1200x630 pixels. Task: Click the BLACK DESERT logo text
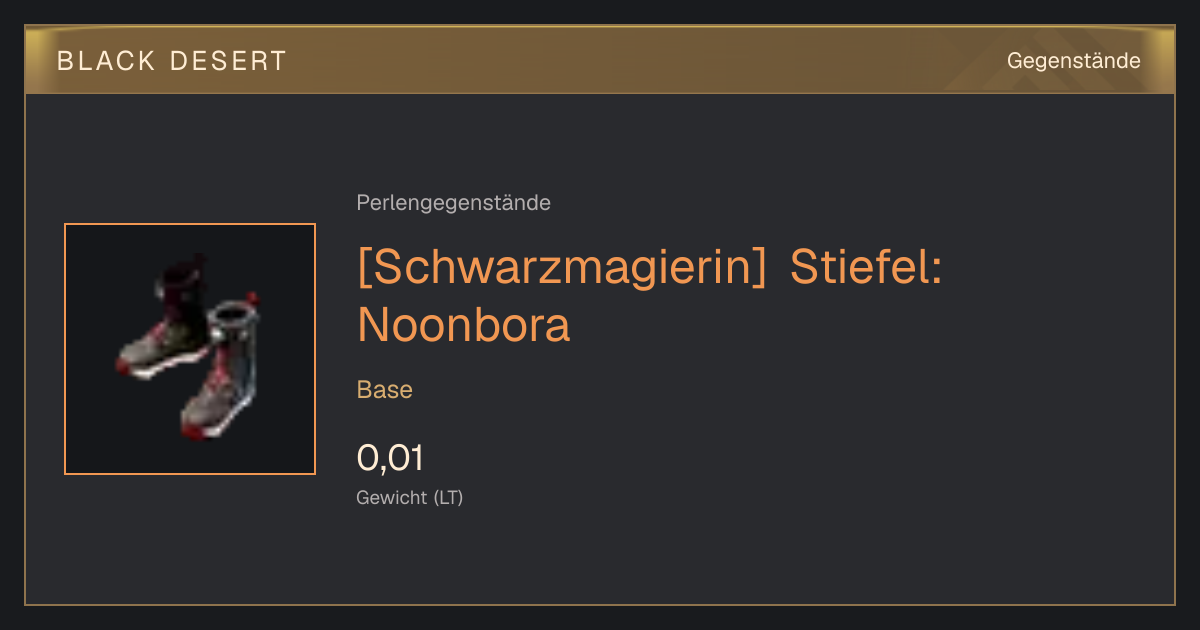(172, 61)
